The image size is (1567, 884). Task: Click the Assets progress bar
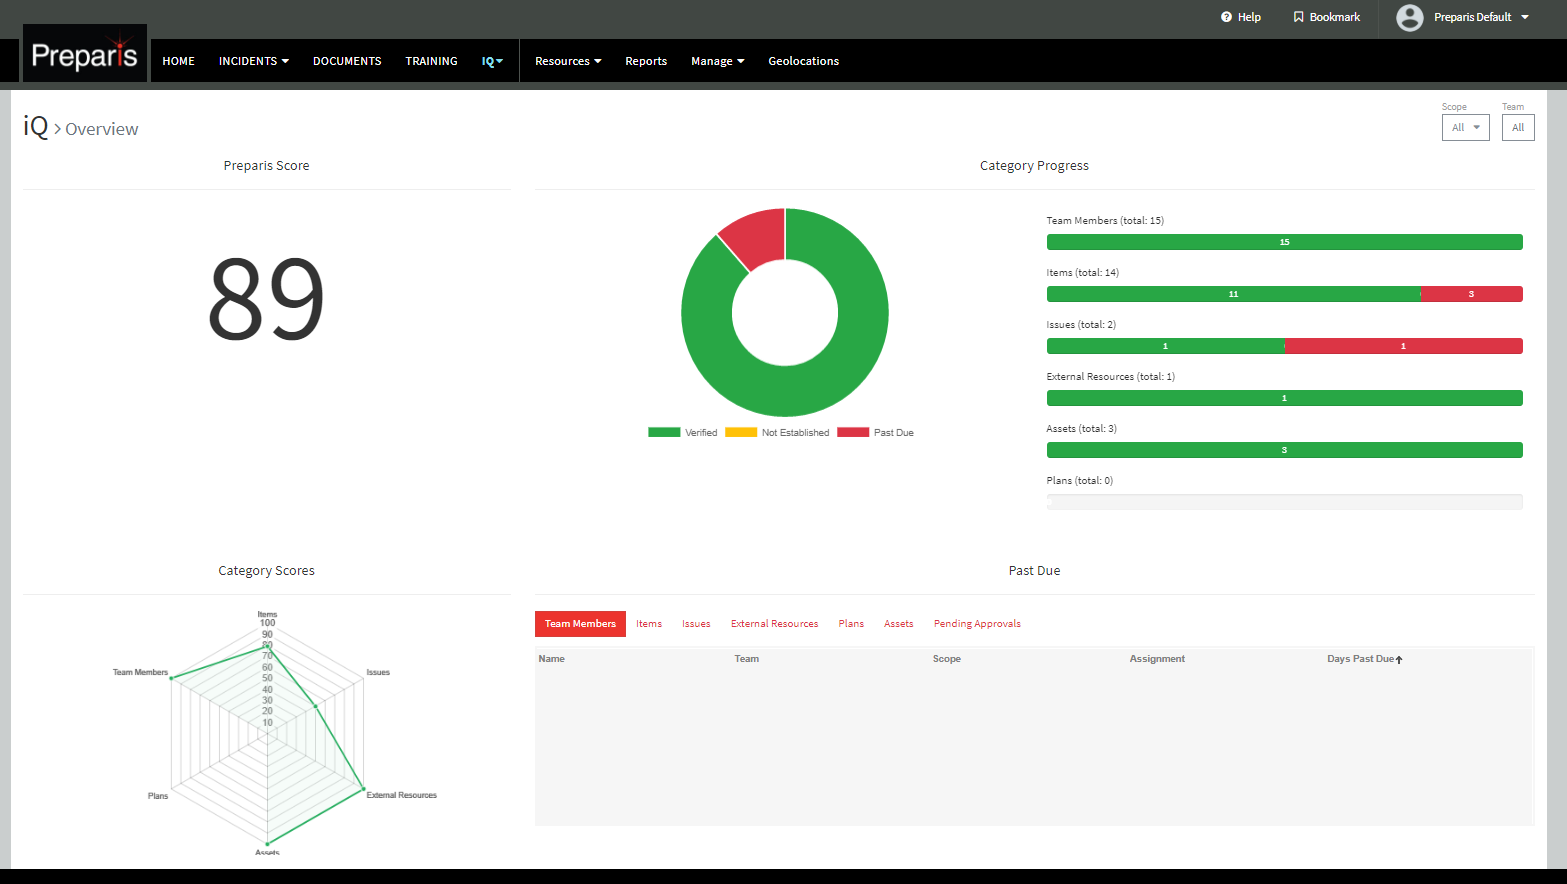[x=1284, y=450]
